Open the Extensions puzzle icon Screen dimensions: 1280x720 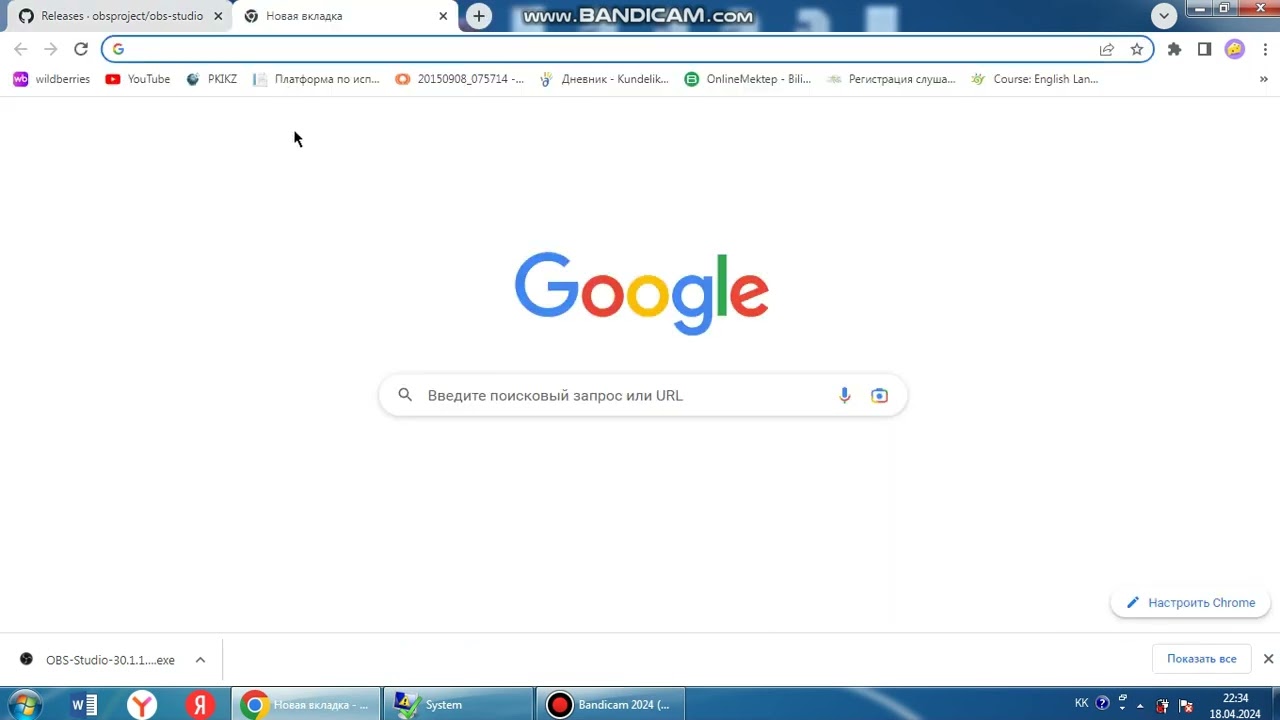[1175, 49]
